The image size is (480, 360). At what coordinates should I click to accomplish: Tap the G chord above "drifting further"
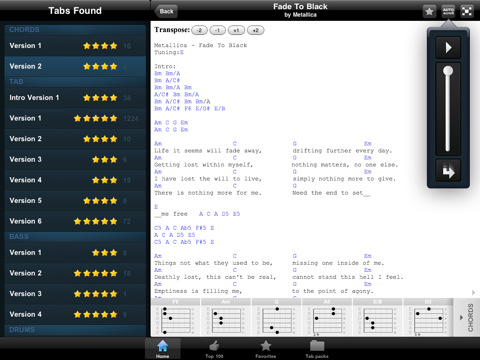295,144
